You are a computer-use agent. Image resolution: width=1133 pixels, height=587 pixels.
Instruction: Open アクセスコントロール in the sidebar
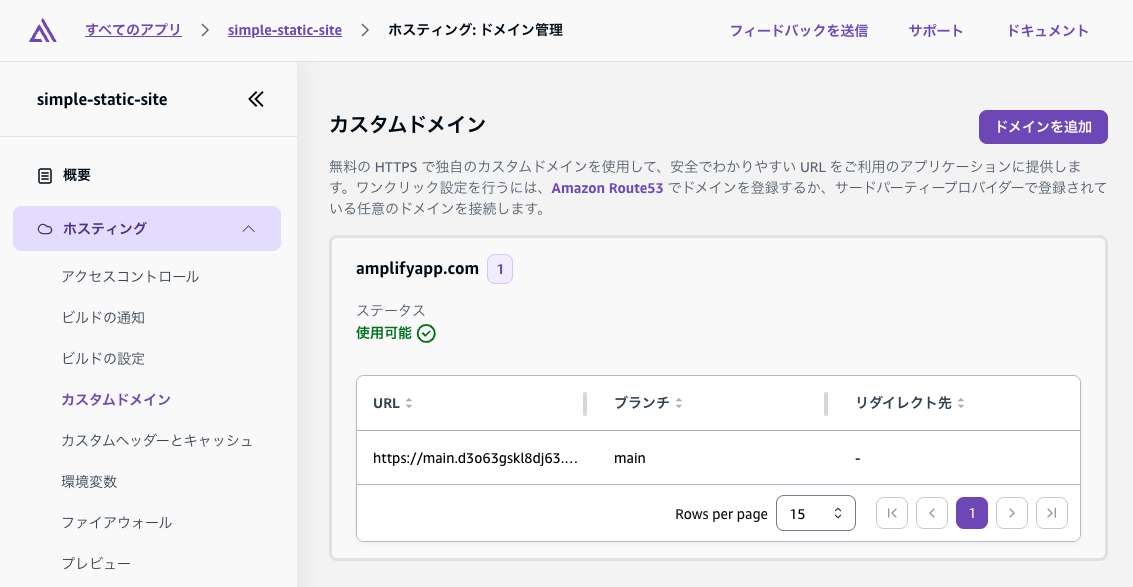pyautogui.click(x=130, y=276)
